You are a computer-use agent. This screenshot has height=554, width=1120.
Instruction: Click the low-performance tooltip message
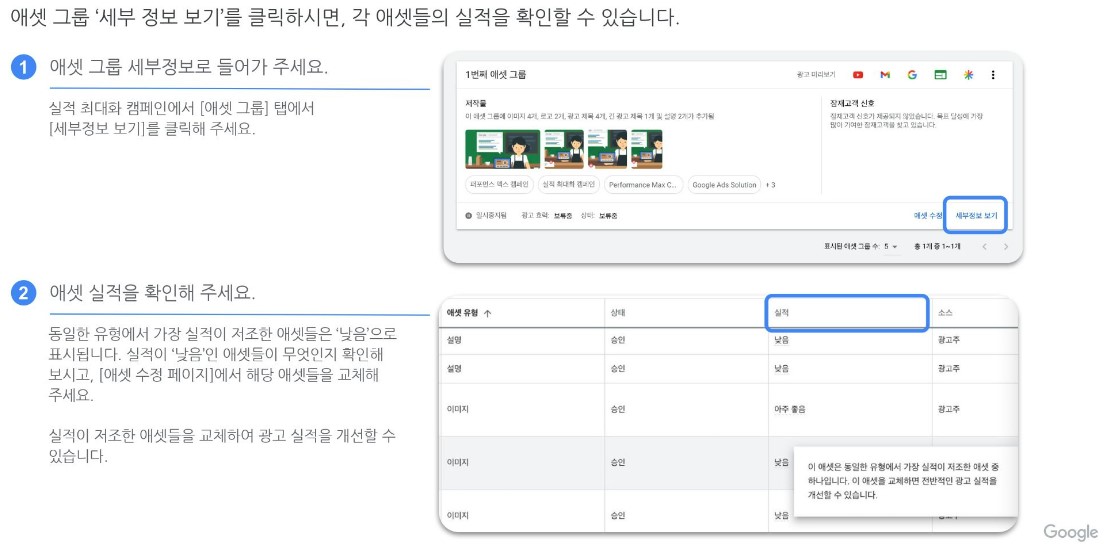(904, 480)
